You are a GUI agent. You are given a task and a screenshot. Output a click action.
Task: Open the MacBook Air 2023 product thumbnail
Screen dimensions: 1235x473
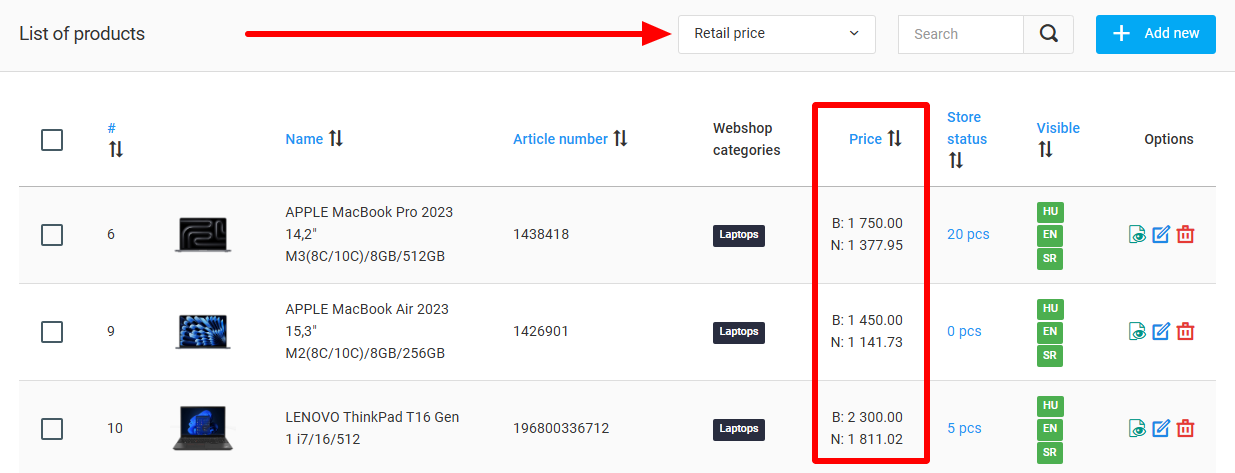coord(203,331)
